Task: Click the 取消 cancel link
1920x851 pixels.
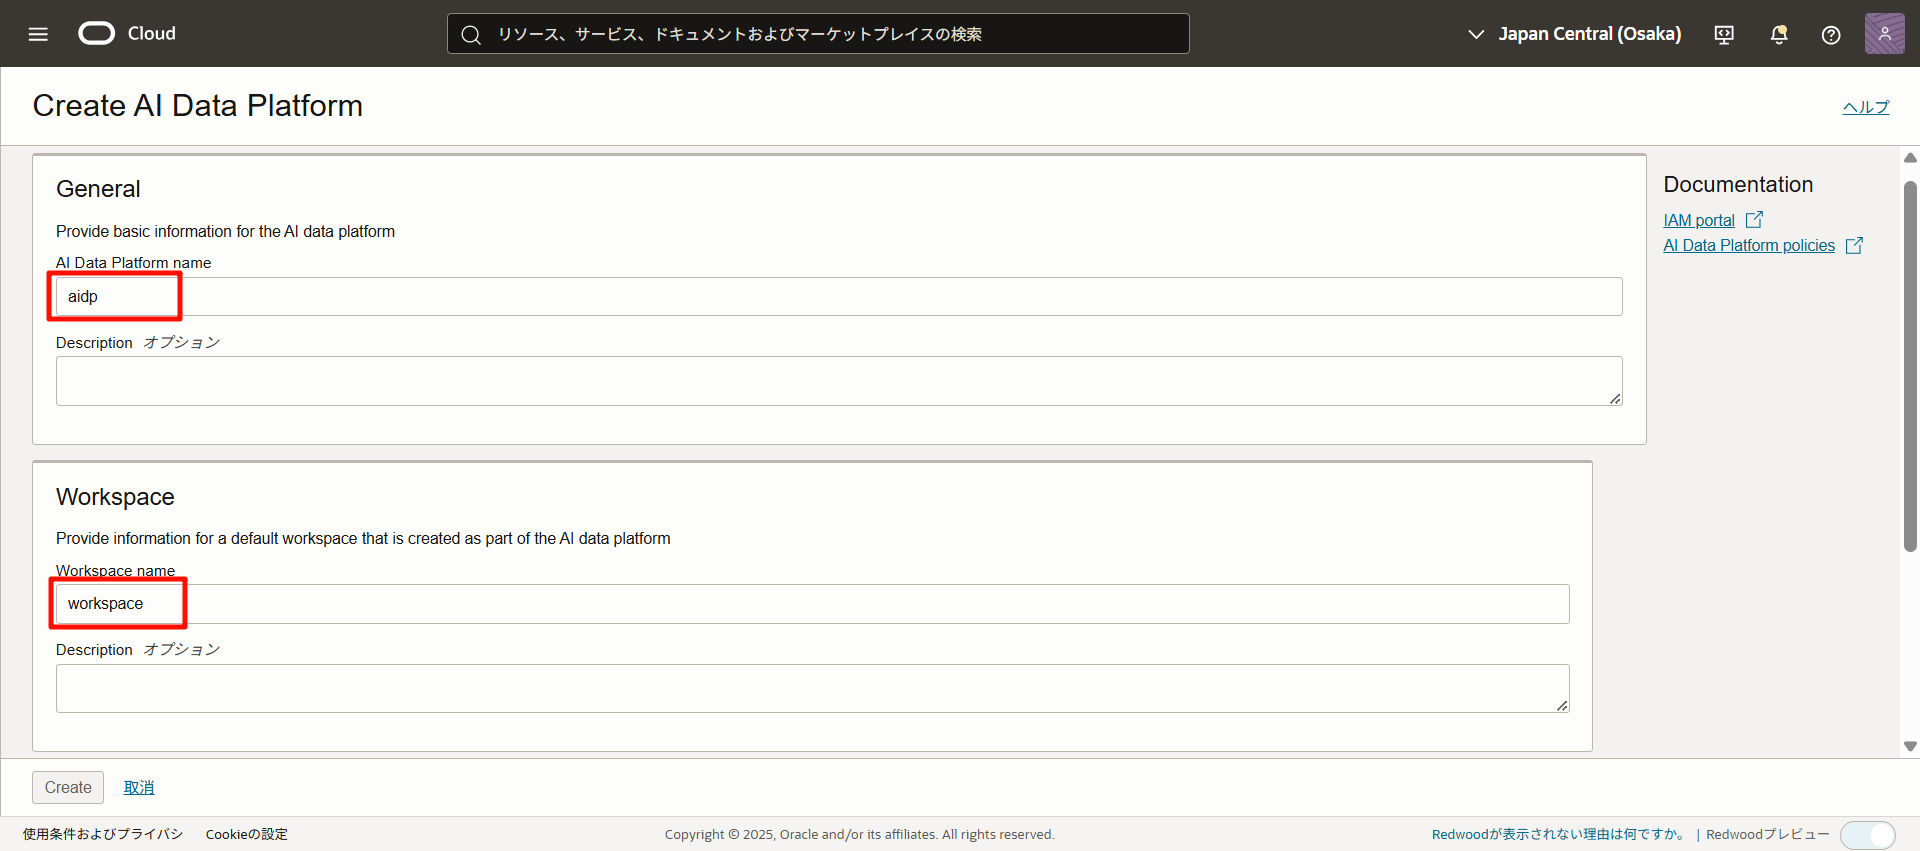Action: pos(139,788)
